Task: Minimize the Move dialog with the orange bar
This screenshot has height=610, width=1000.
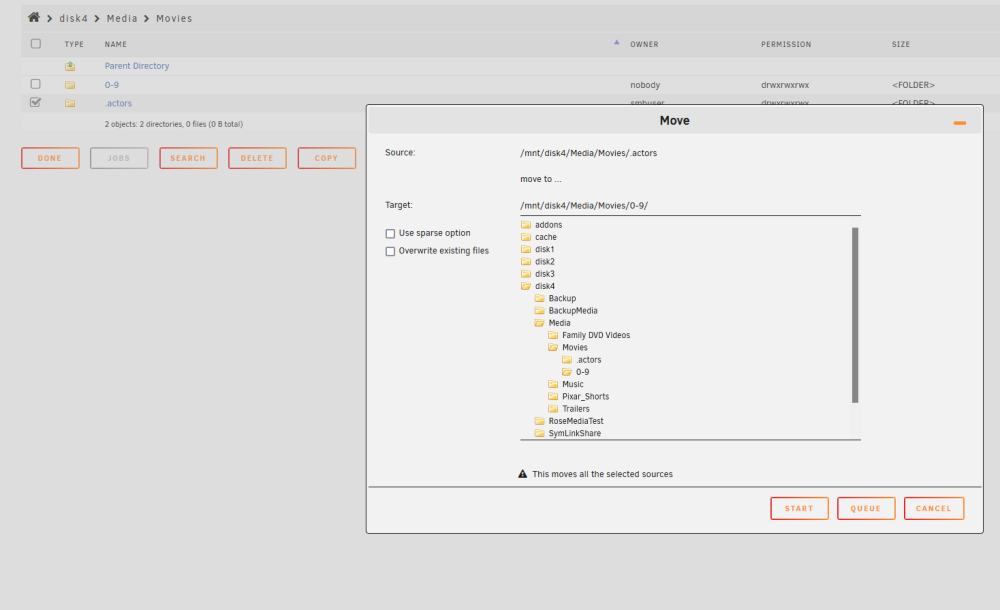Action: click(959, 123)
